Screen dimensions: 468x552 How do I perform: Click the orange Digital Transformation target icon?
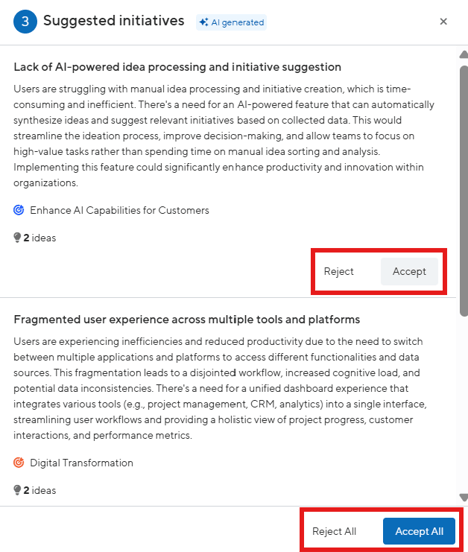(19, 462)
